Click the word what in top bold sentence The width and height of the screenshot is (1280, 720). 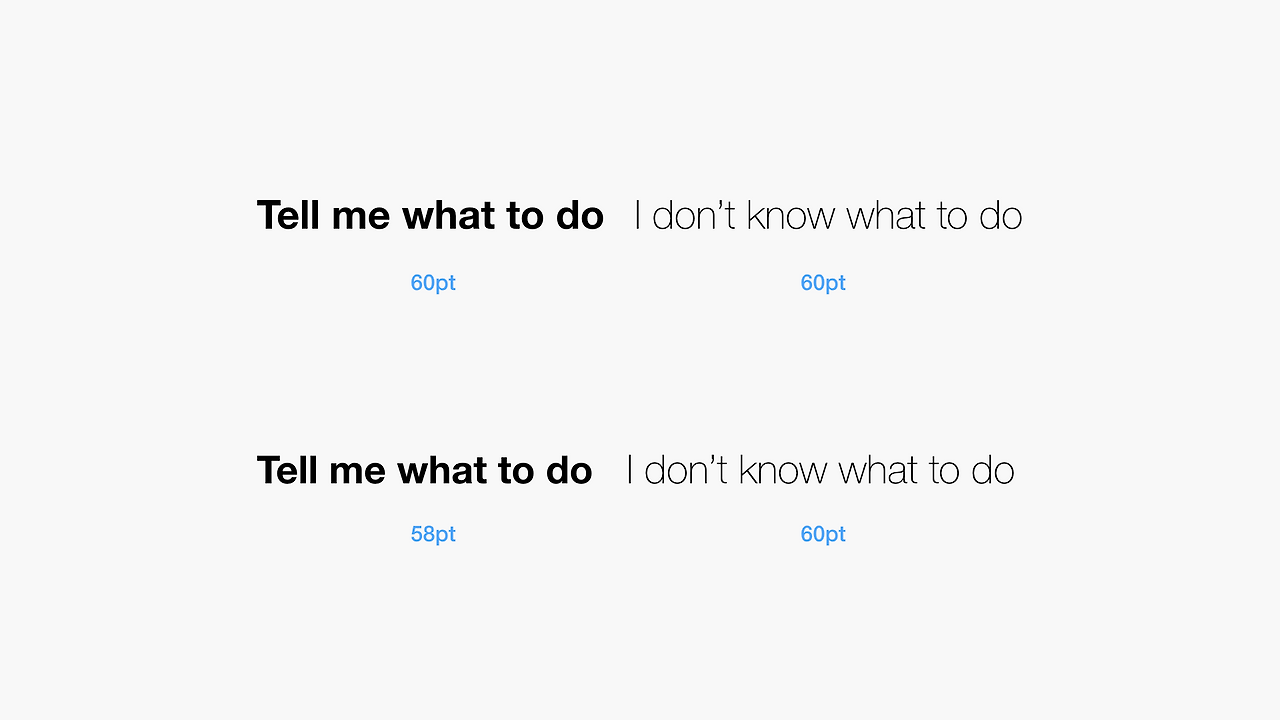[448, 215]
